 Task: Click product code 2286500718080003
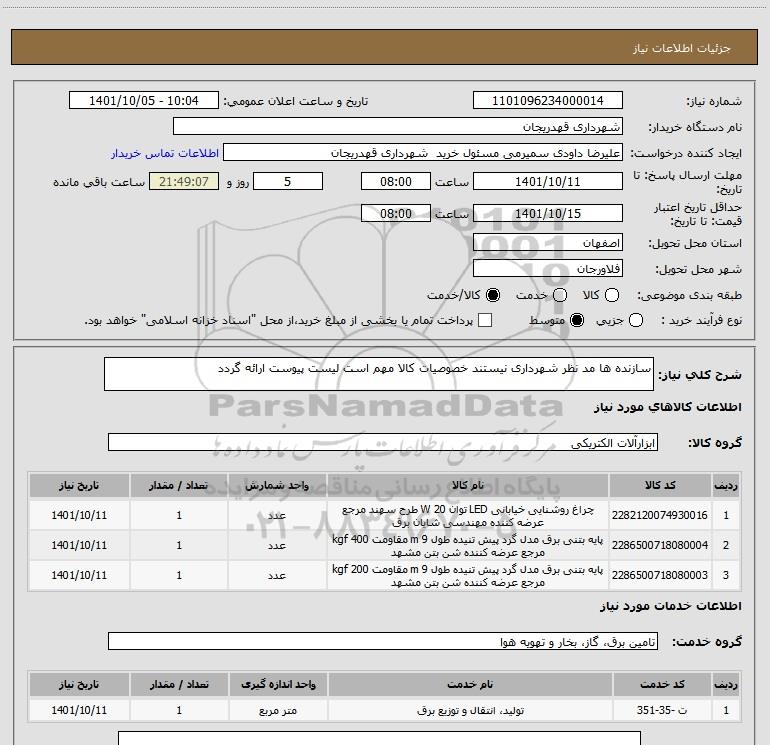[x=660, y=575]
